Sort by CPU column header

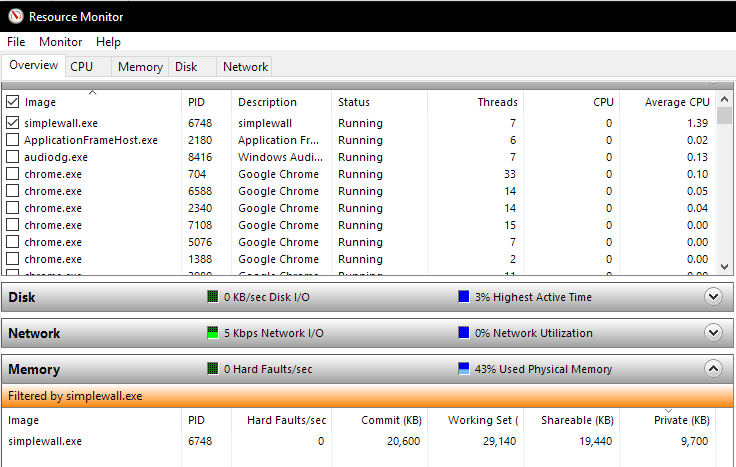click(603, 102)
